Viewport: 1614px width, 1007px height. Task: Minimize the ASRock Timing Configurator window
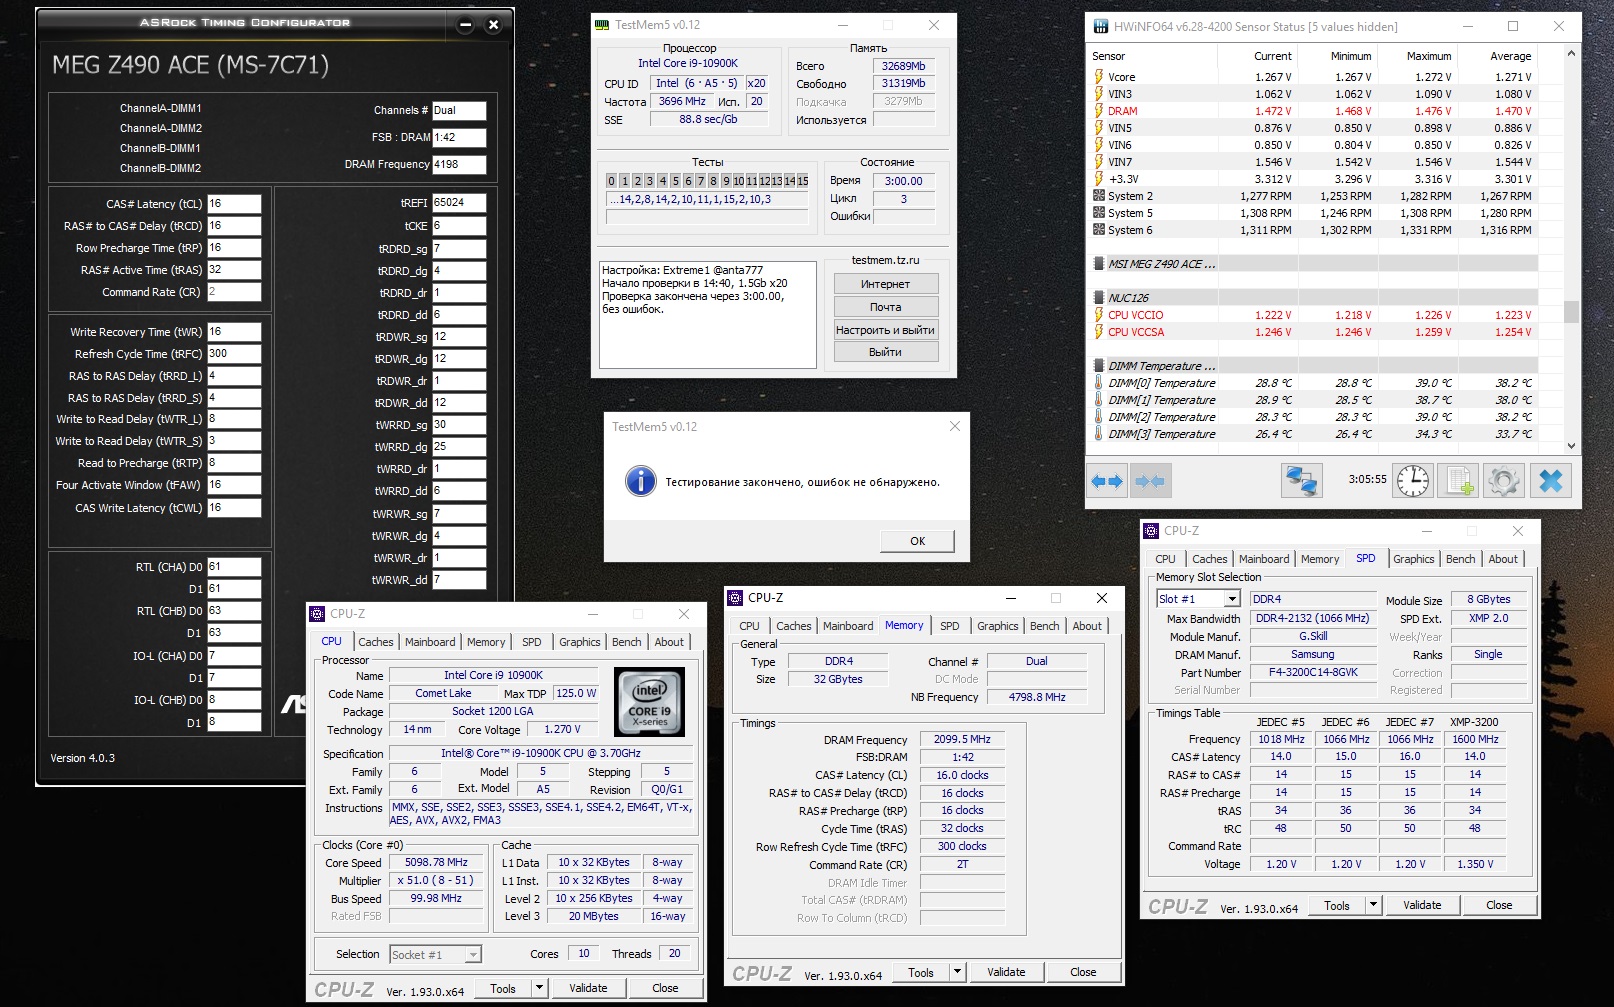(x=465, y=25)
